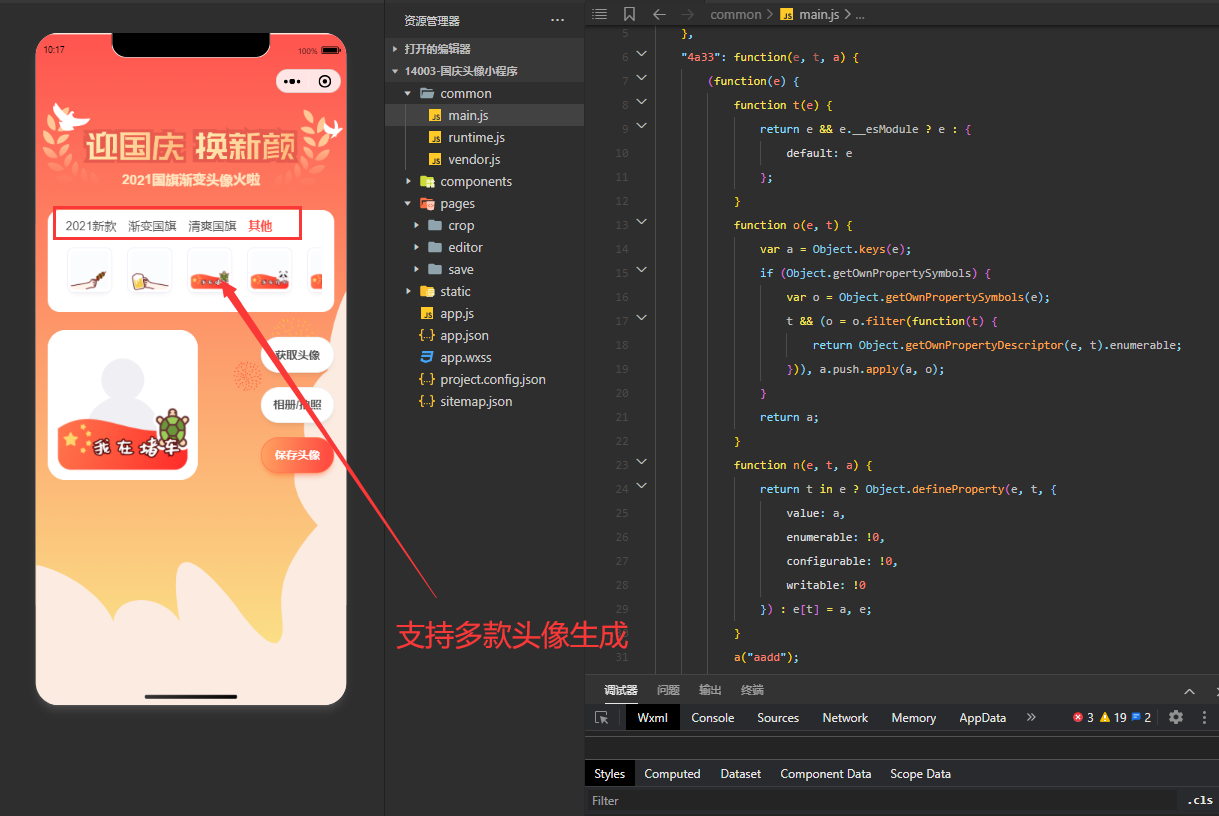Click the JS file icon in breadcrumb

coord(787,14)
